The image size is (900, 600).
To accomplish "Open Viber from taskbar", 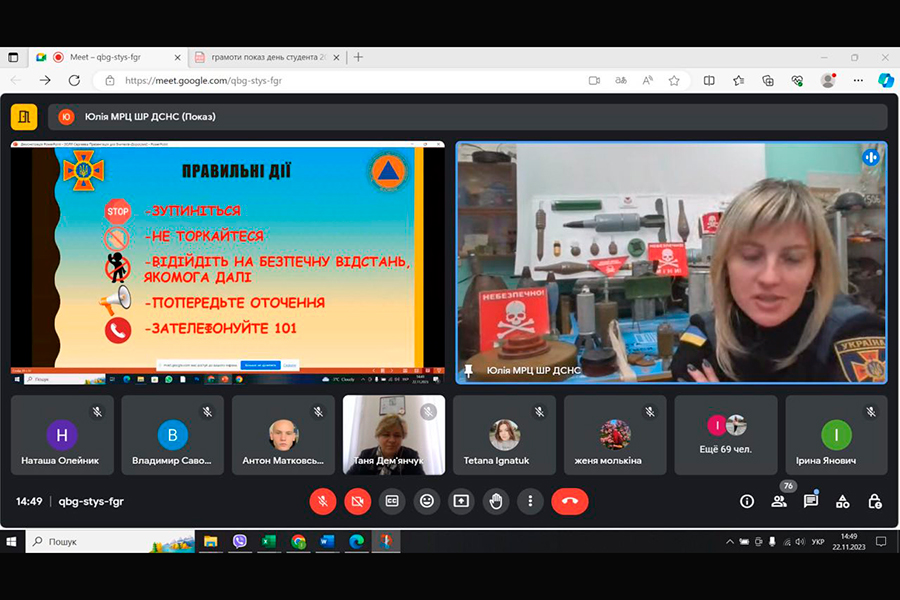I will coord(240,541).
